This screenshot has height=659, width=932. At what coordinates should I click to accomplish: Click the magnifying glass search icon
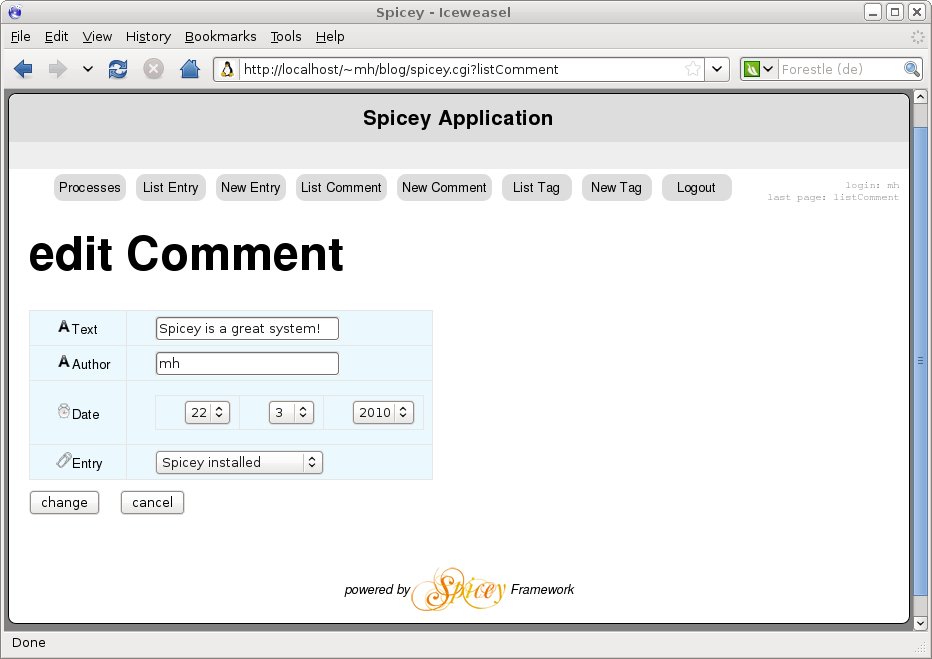pos(912,69)
